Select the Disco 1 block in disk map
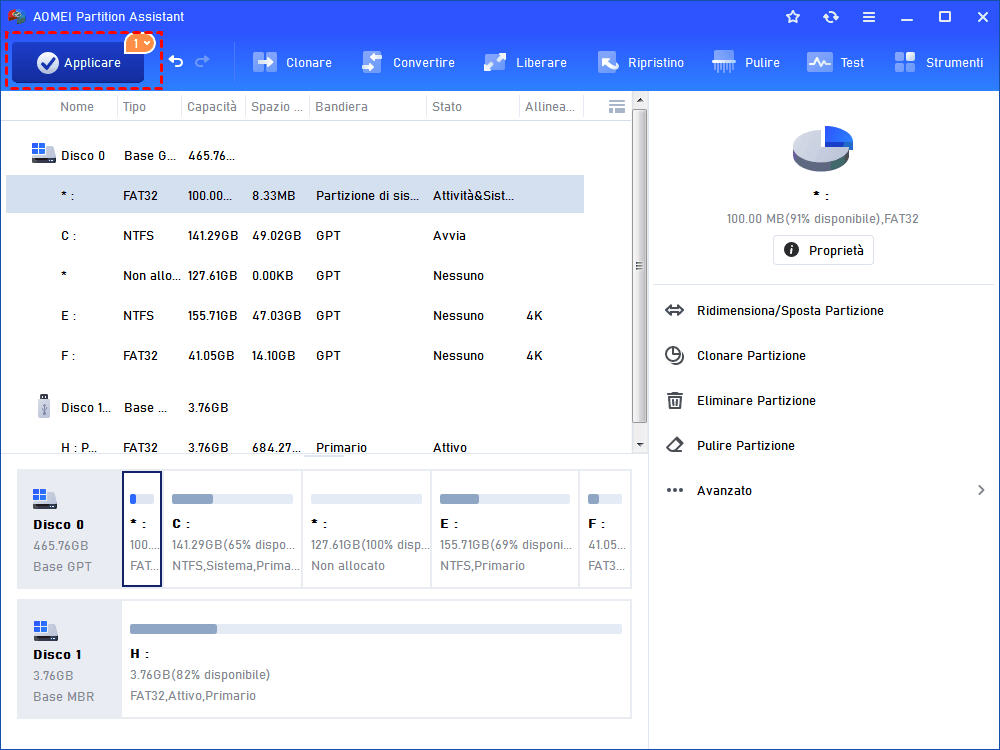This screenshot has width=1000, height=750. [x=70, y=659]
